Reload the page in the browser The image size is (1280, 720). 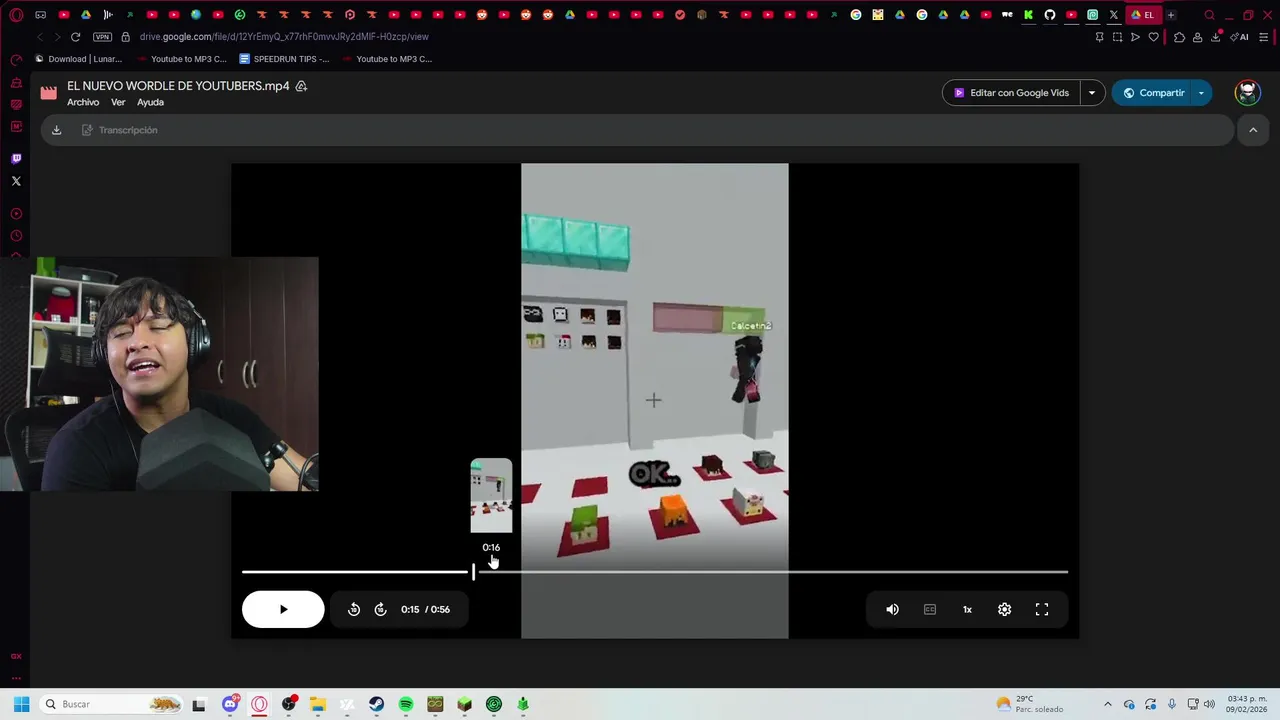pos(75,37)
